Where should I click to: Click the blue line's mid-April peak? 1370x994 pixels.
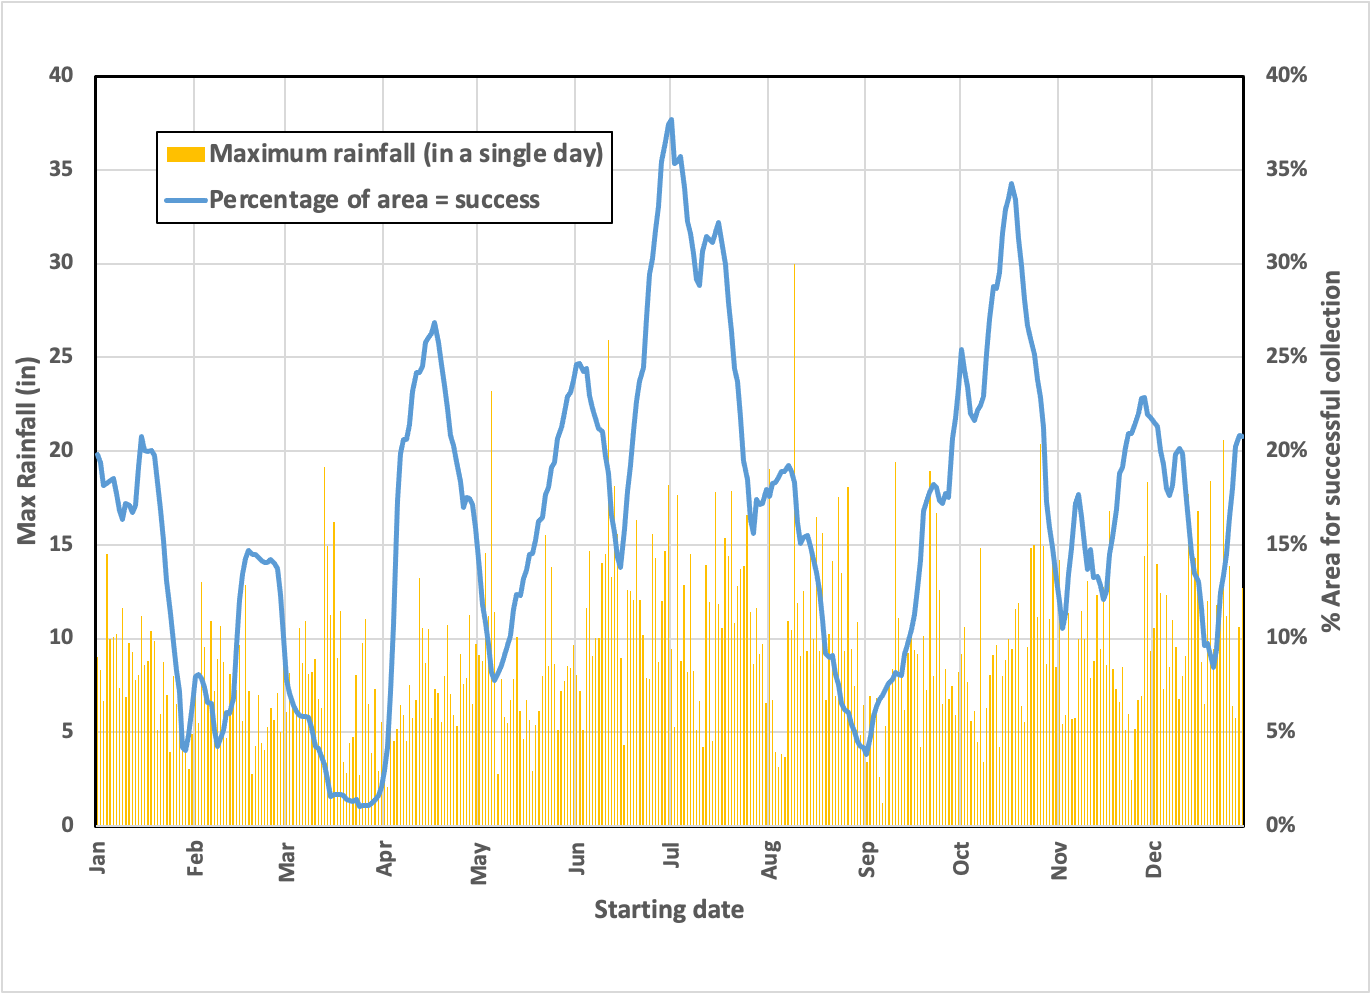click(434, 323)
